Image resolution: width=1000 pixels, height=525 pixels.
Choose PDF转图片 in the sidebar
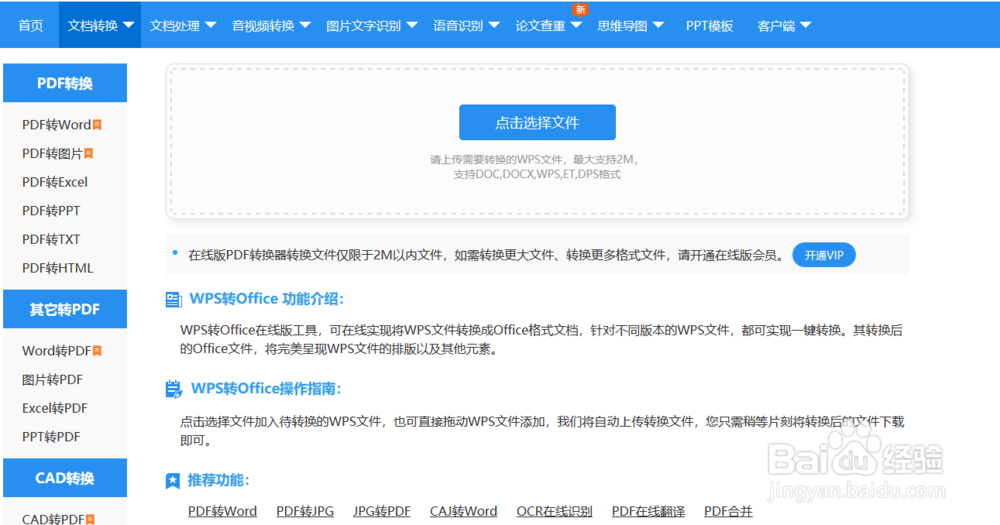click(x=52, y=153)
